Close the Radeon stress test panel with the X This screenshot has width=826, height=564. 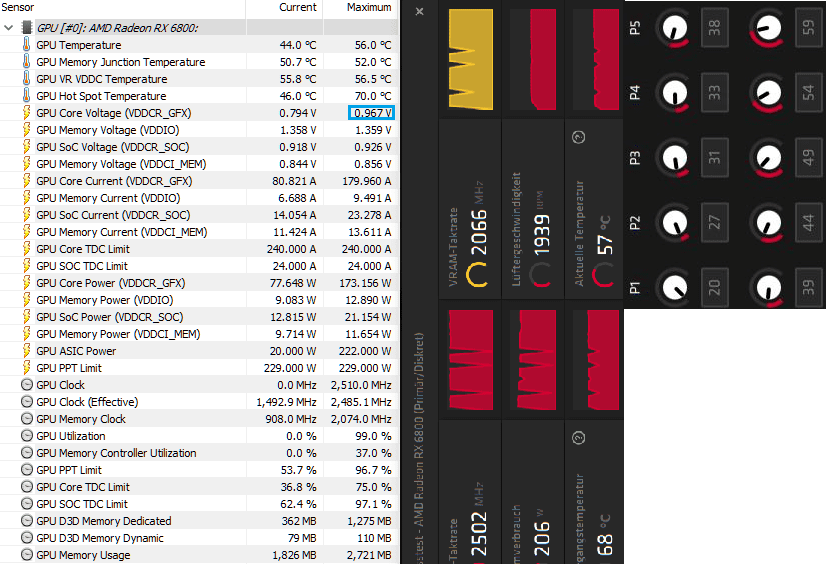point(419,11)
